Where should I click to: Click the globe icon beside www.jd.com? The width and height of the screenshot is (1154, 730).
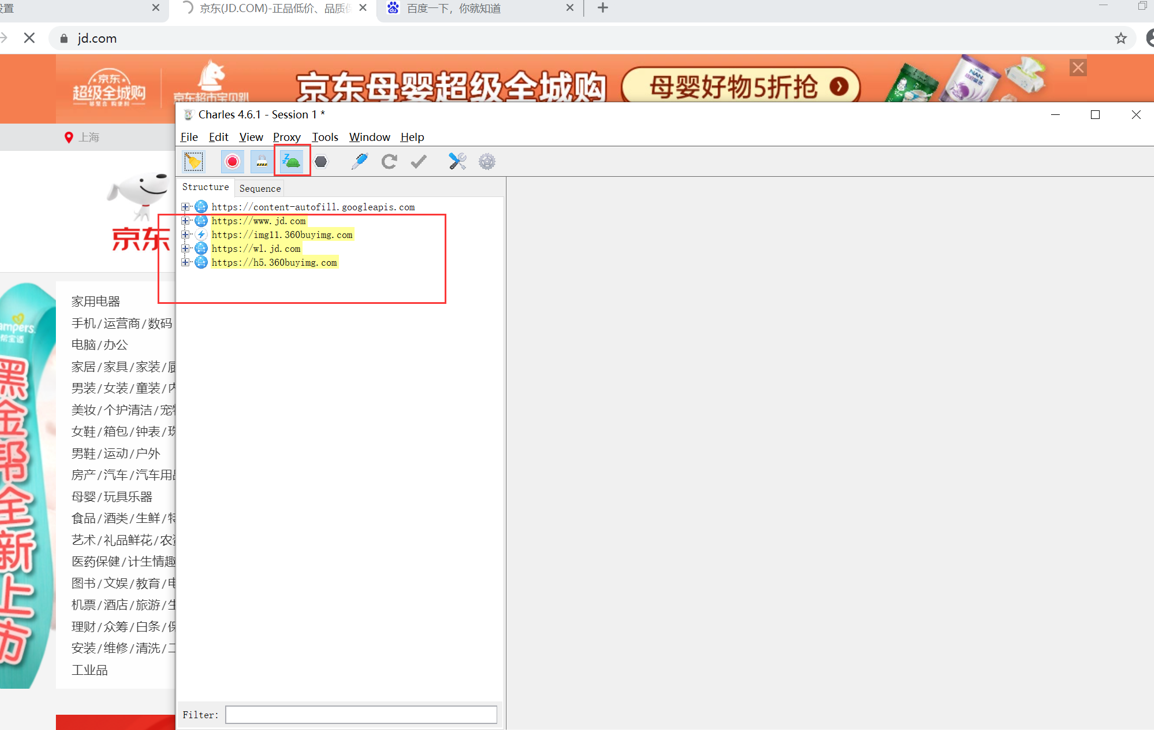201,221
